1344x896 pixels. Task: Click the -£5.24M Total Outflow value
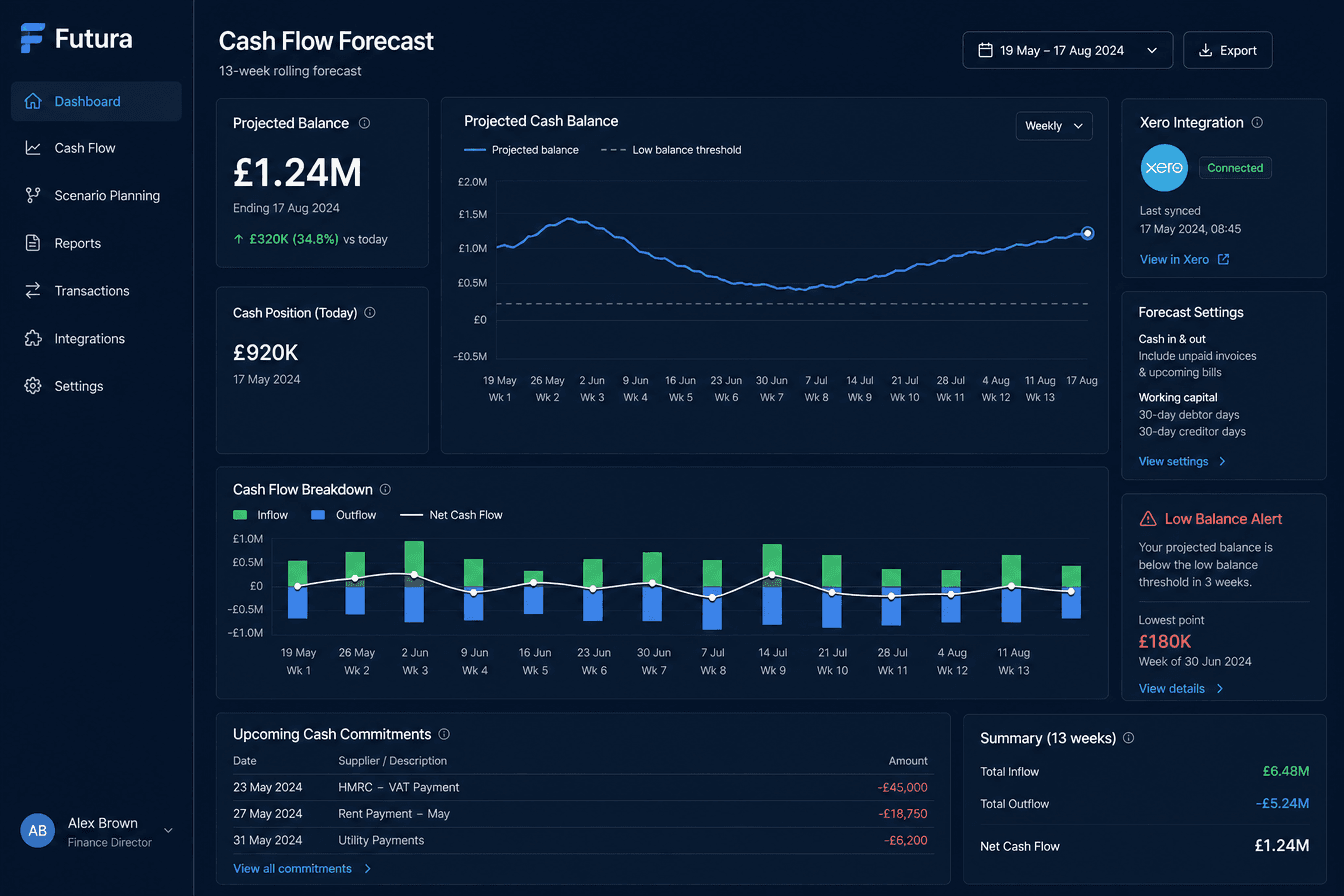[x=1282, y=803]
